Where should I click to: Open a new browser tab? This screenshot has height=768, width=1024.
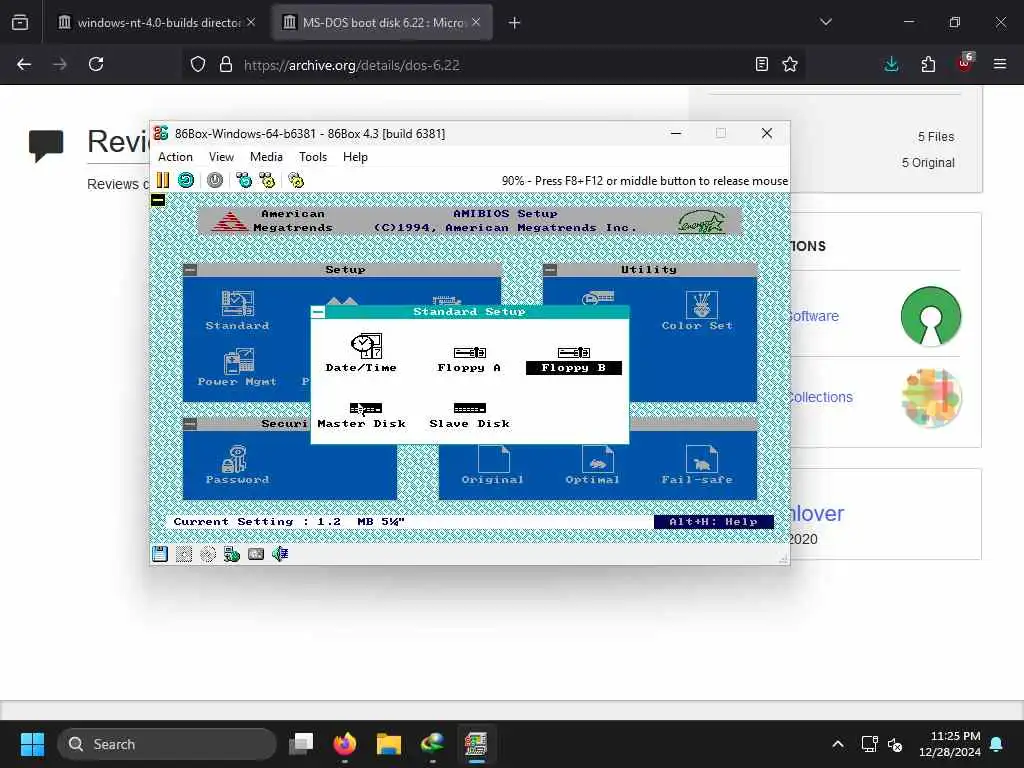pyautogui.click(x=515, y=23)
